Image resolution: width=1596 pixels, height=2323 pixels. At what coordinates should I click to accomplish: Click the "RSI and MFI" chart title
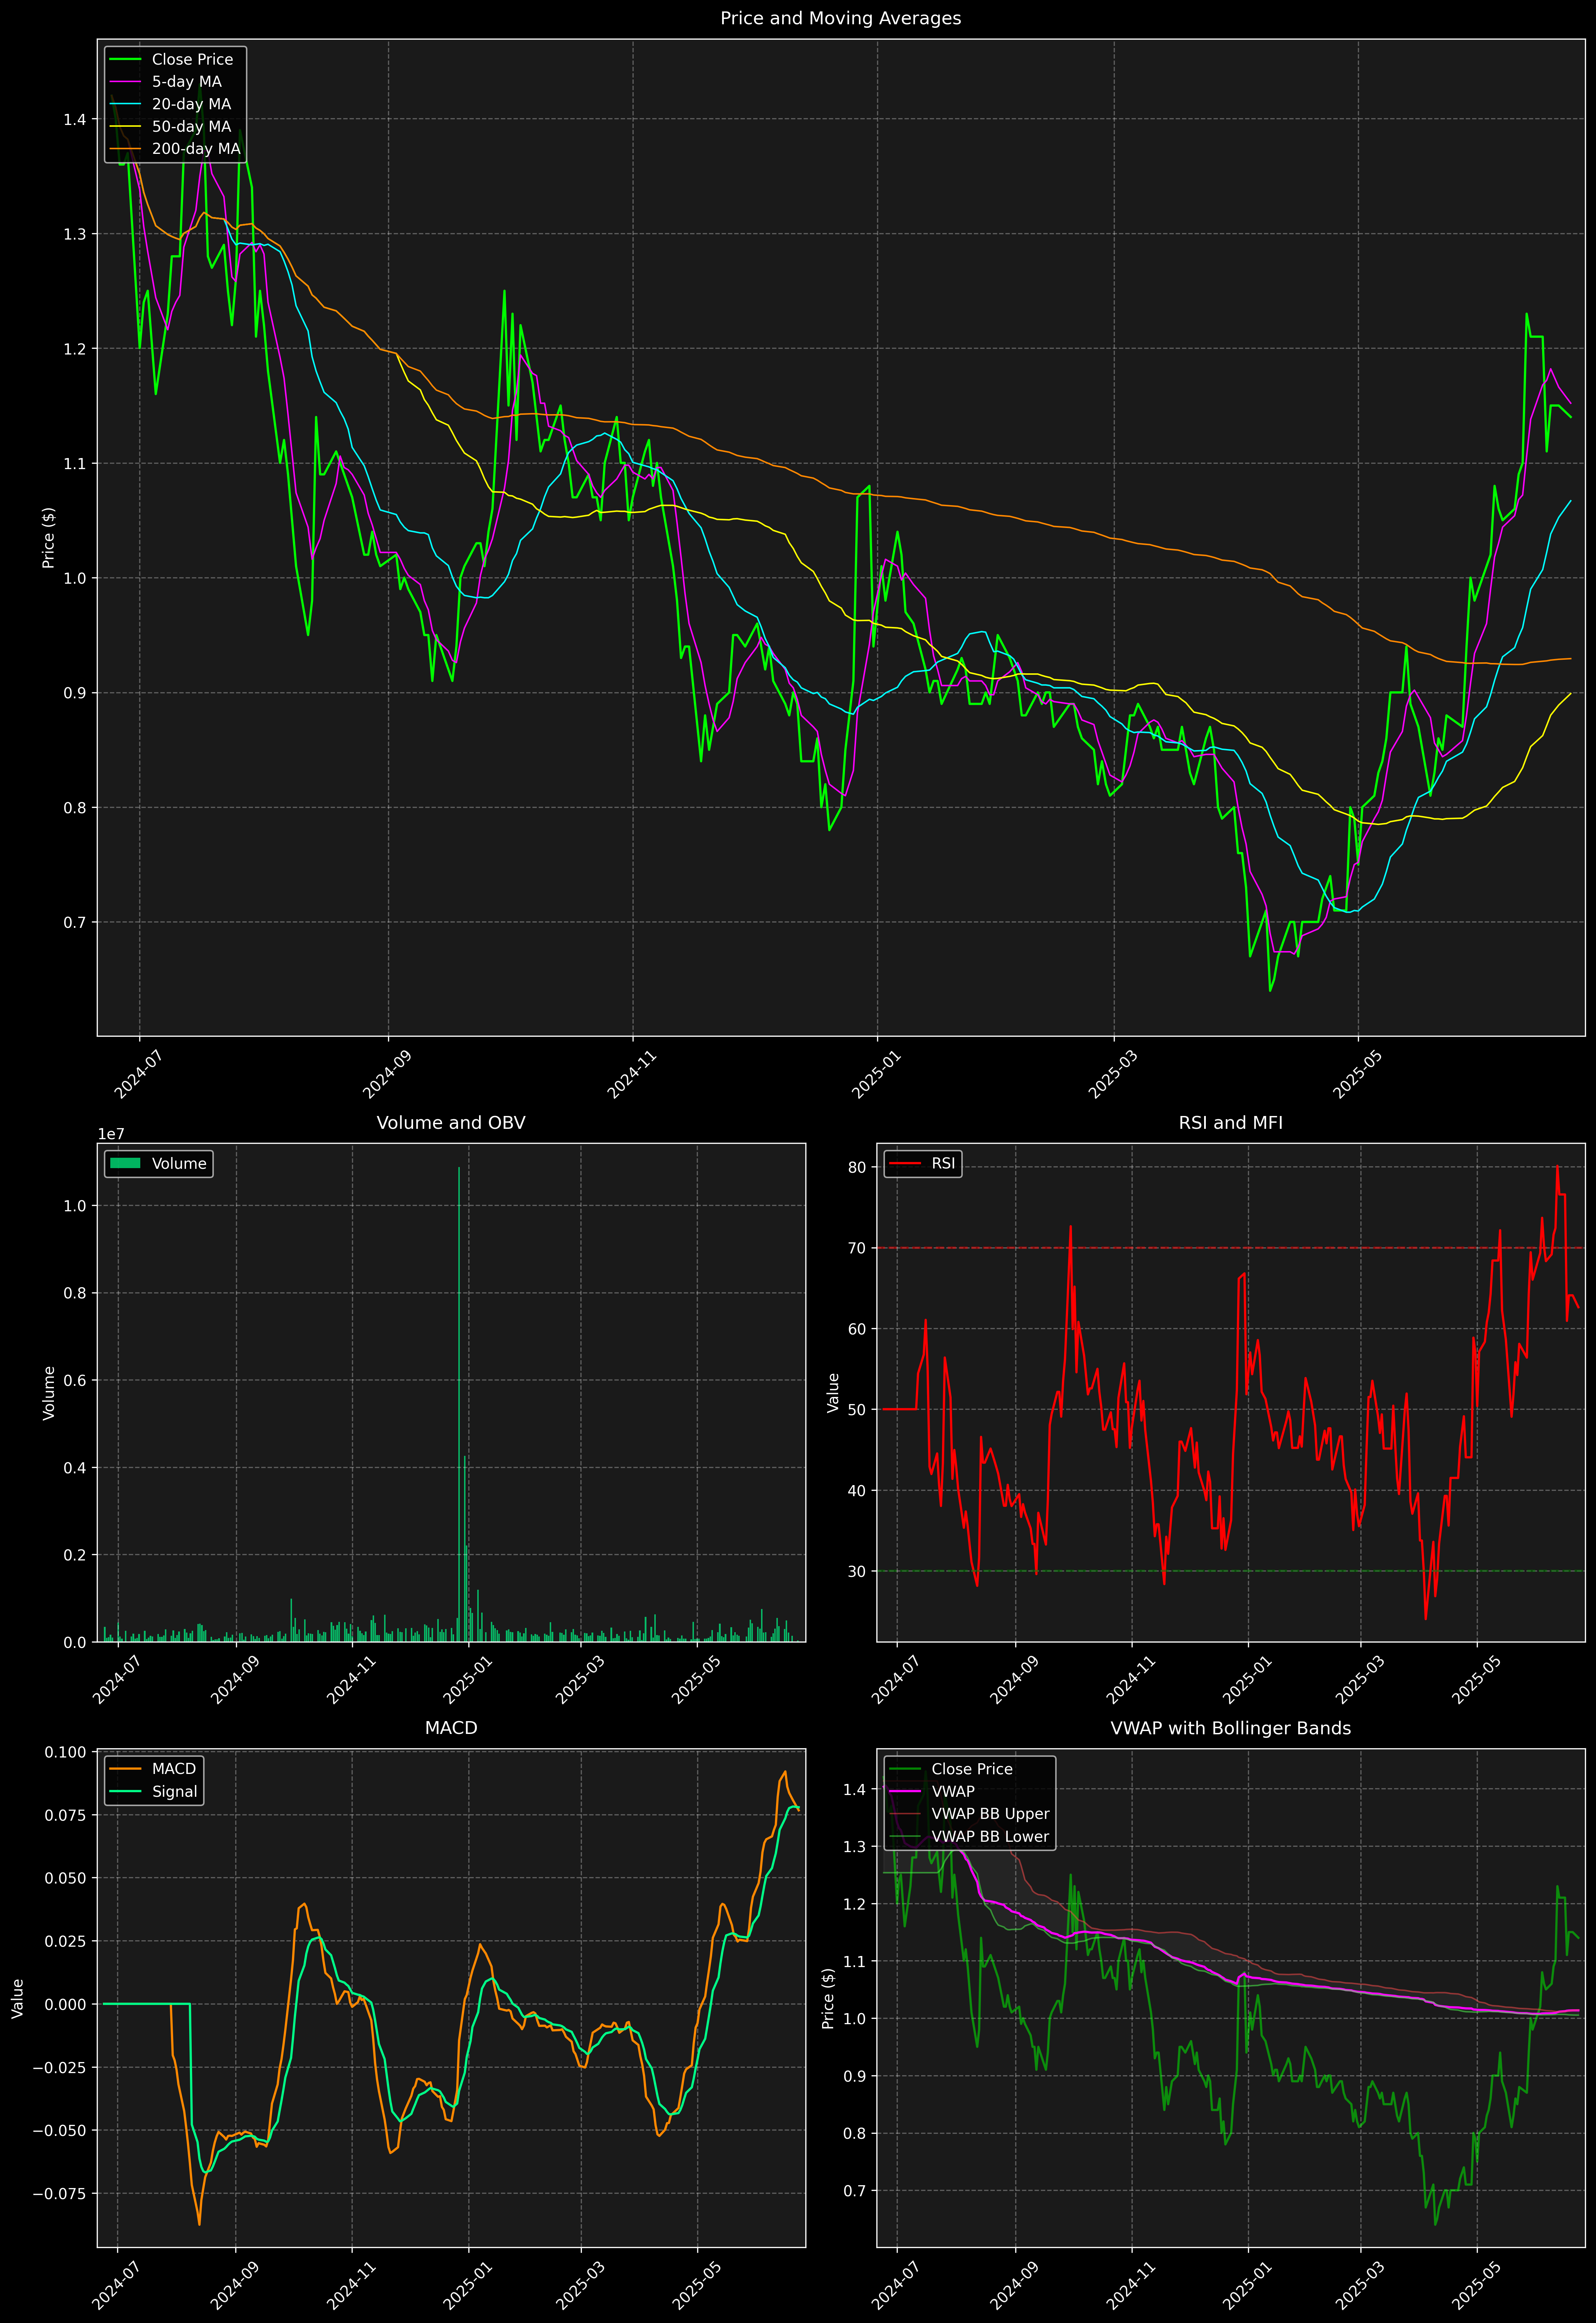[1230, 1123]
